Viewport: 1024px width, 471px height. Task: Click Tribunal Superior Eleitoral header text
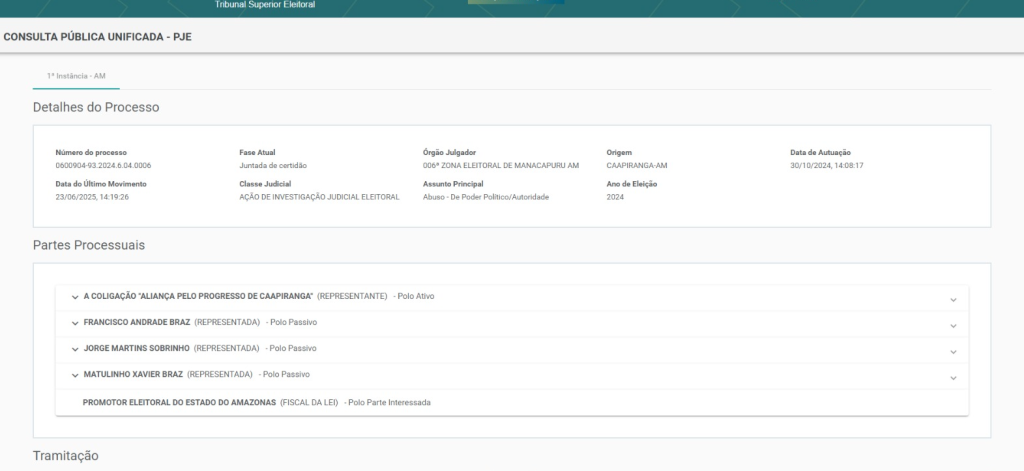[x=265, y=5]
